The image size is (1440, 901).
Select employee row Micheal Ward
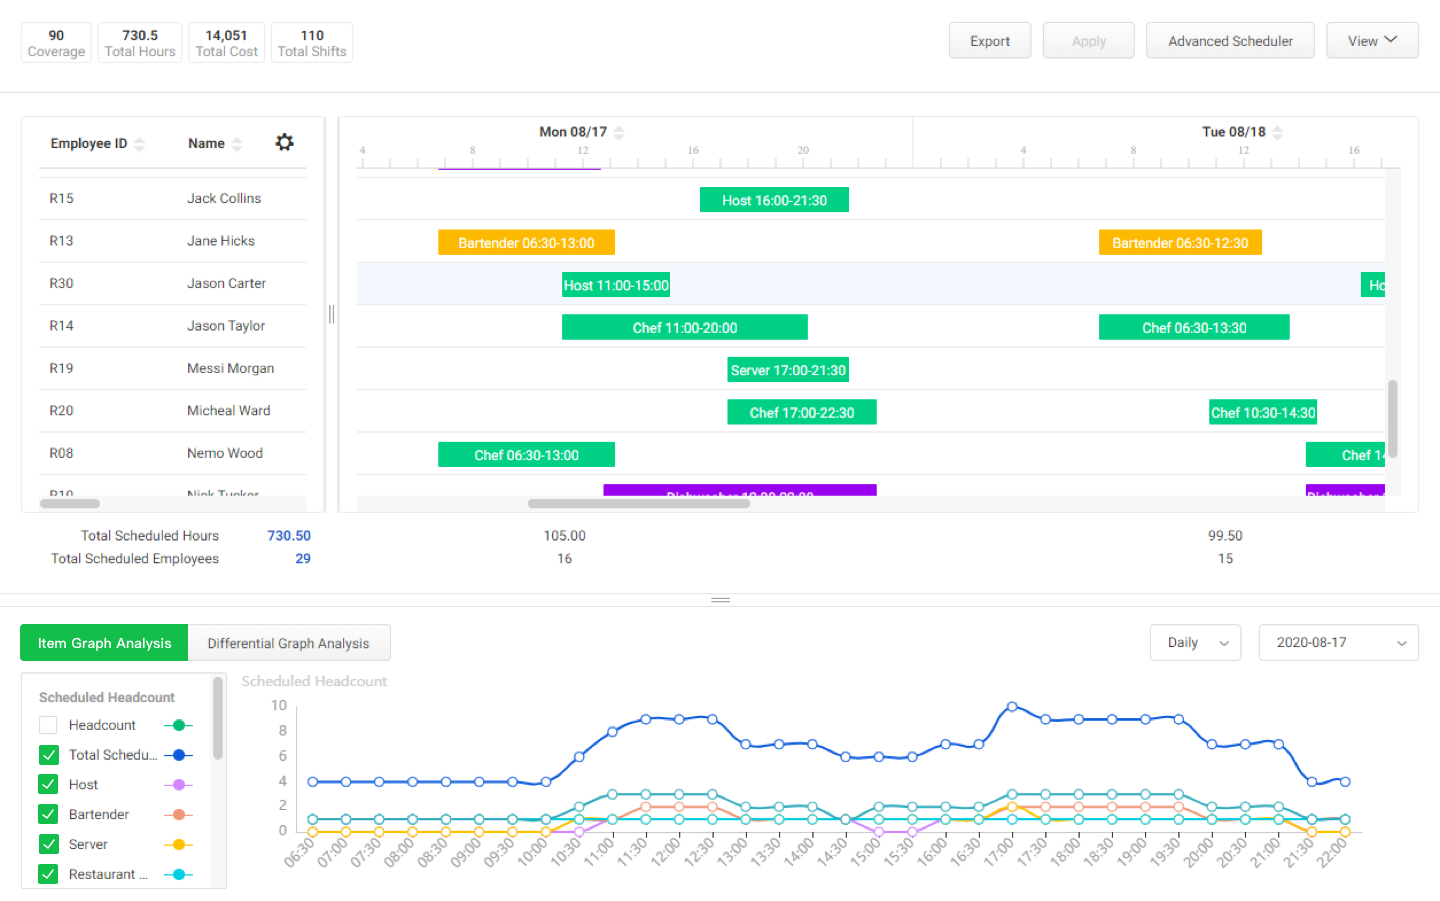[x=172, y=411]
